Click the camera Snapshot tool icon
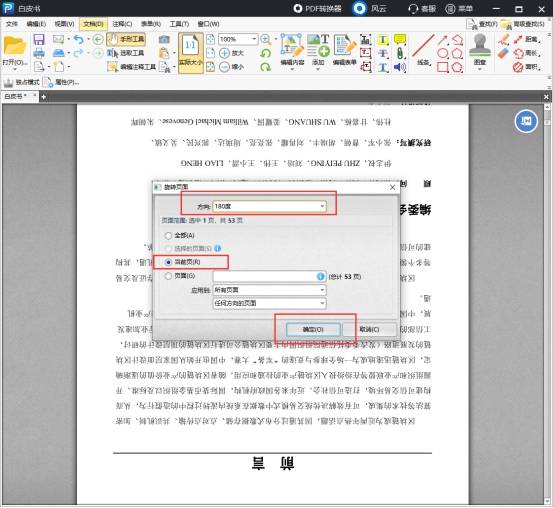 [164, 39]
